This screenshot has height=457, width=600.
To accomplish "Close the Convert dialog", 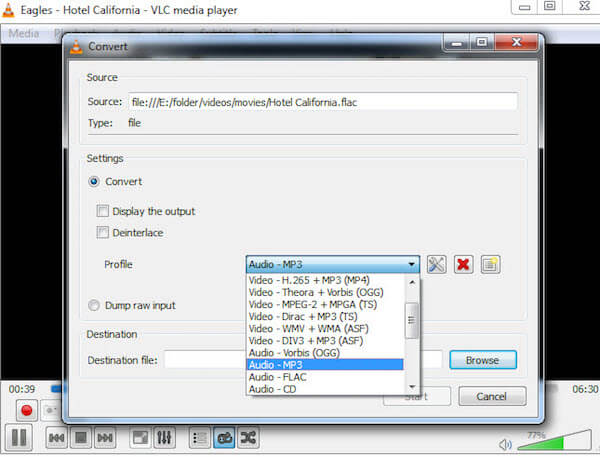I will click(x=517, y=42).
